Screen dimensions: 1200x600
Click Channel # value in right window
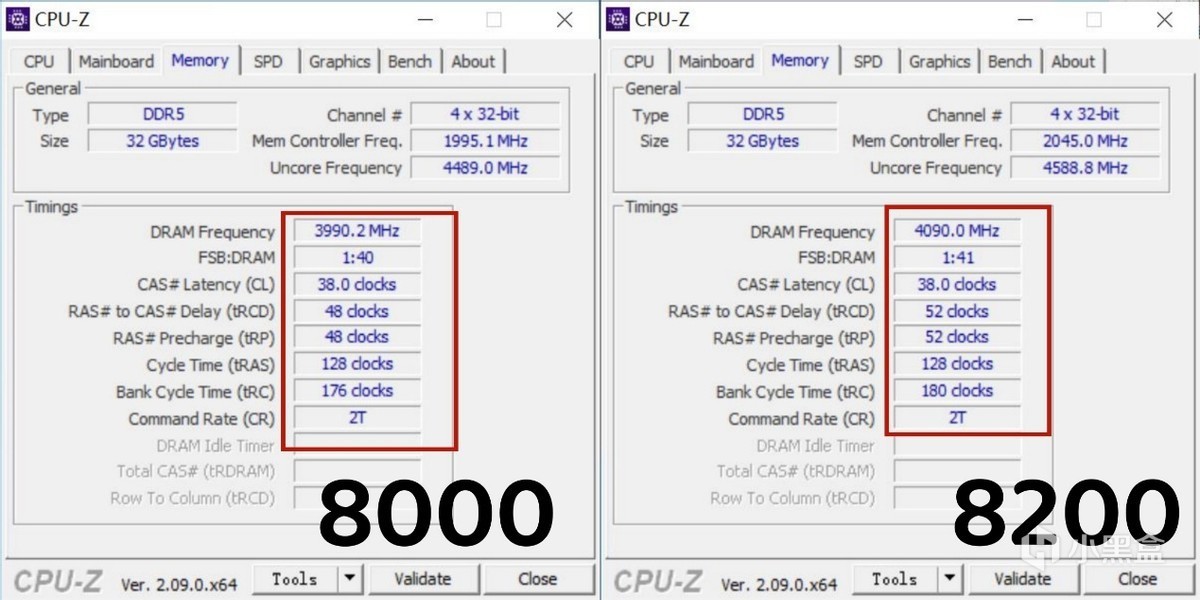pos(1085,114)
